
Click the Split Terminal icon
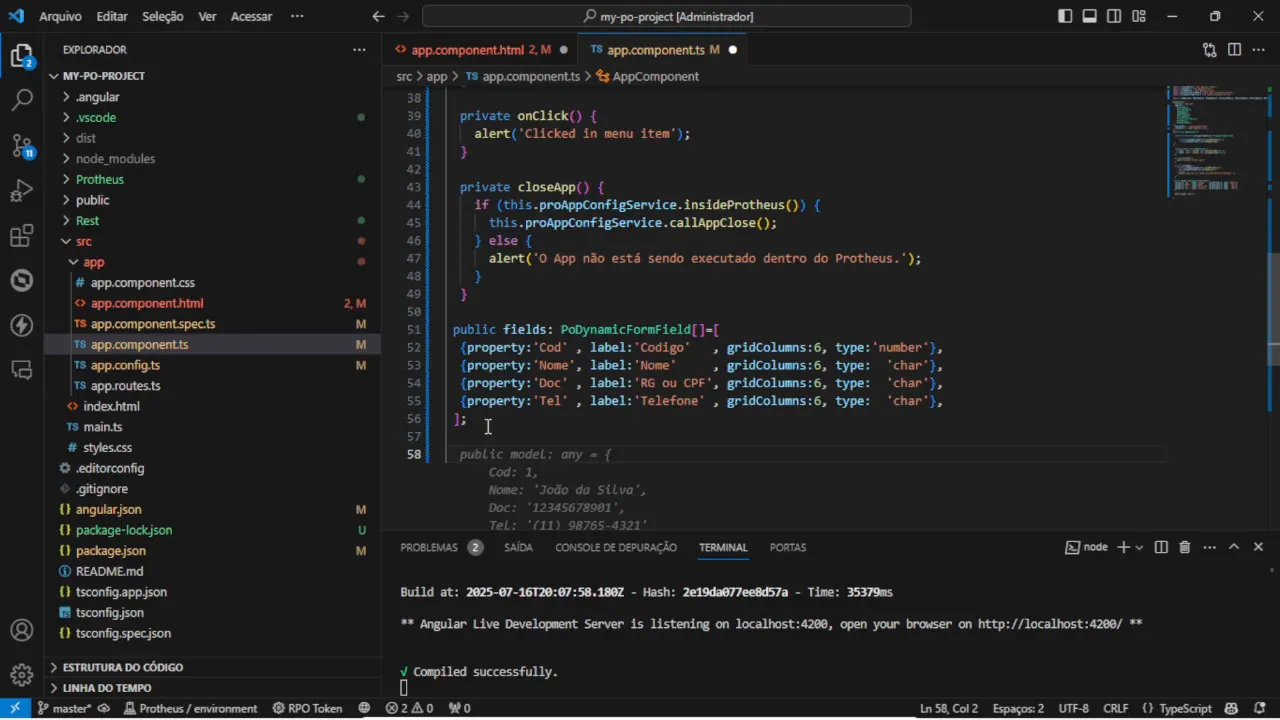point(1161,547)
